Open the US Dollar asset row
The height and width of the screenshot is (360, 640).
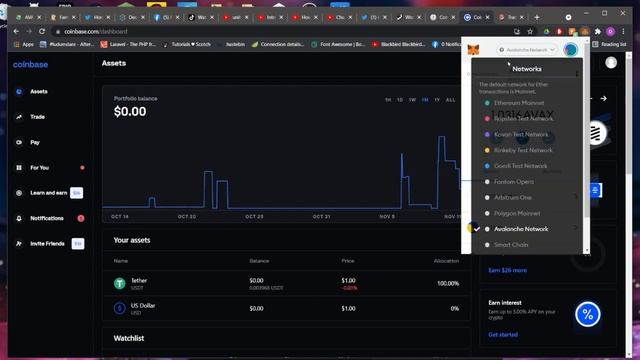pos(286,309)
